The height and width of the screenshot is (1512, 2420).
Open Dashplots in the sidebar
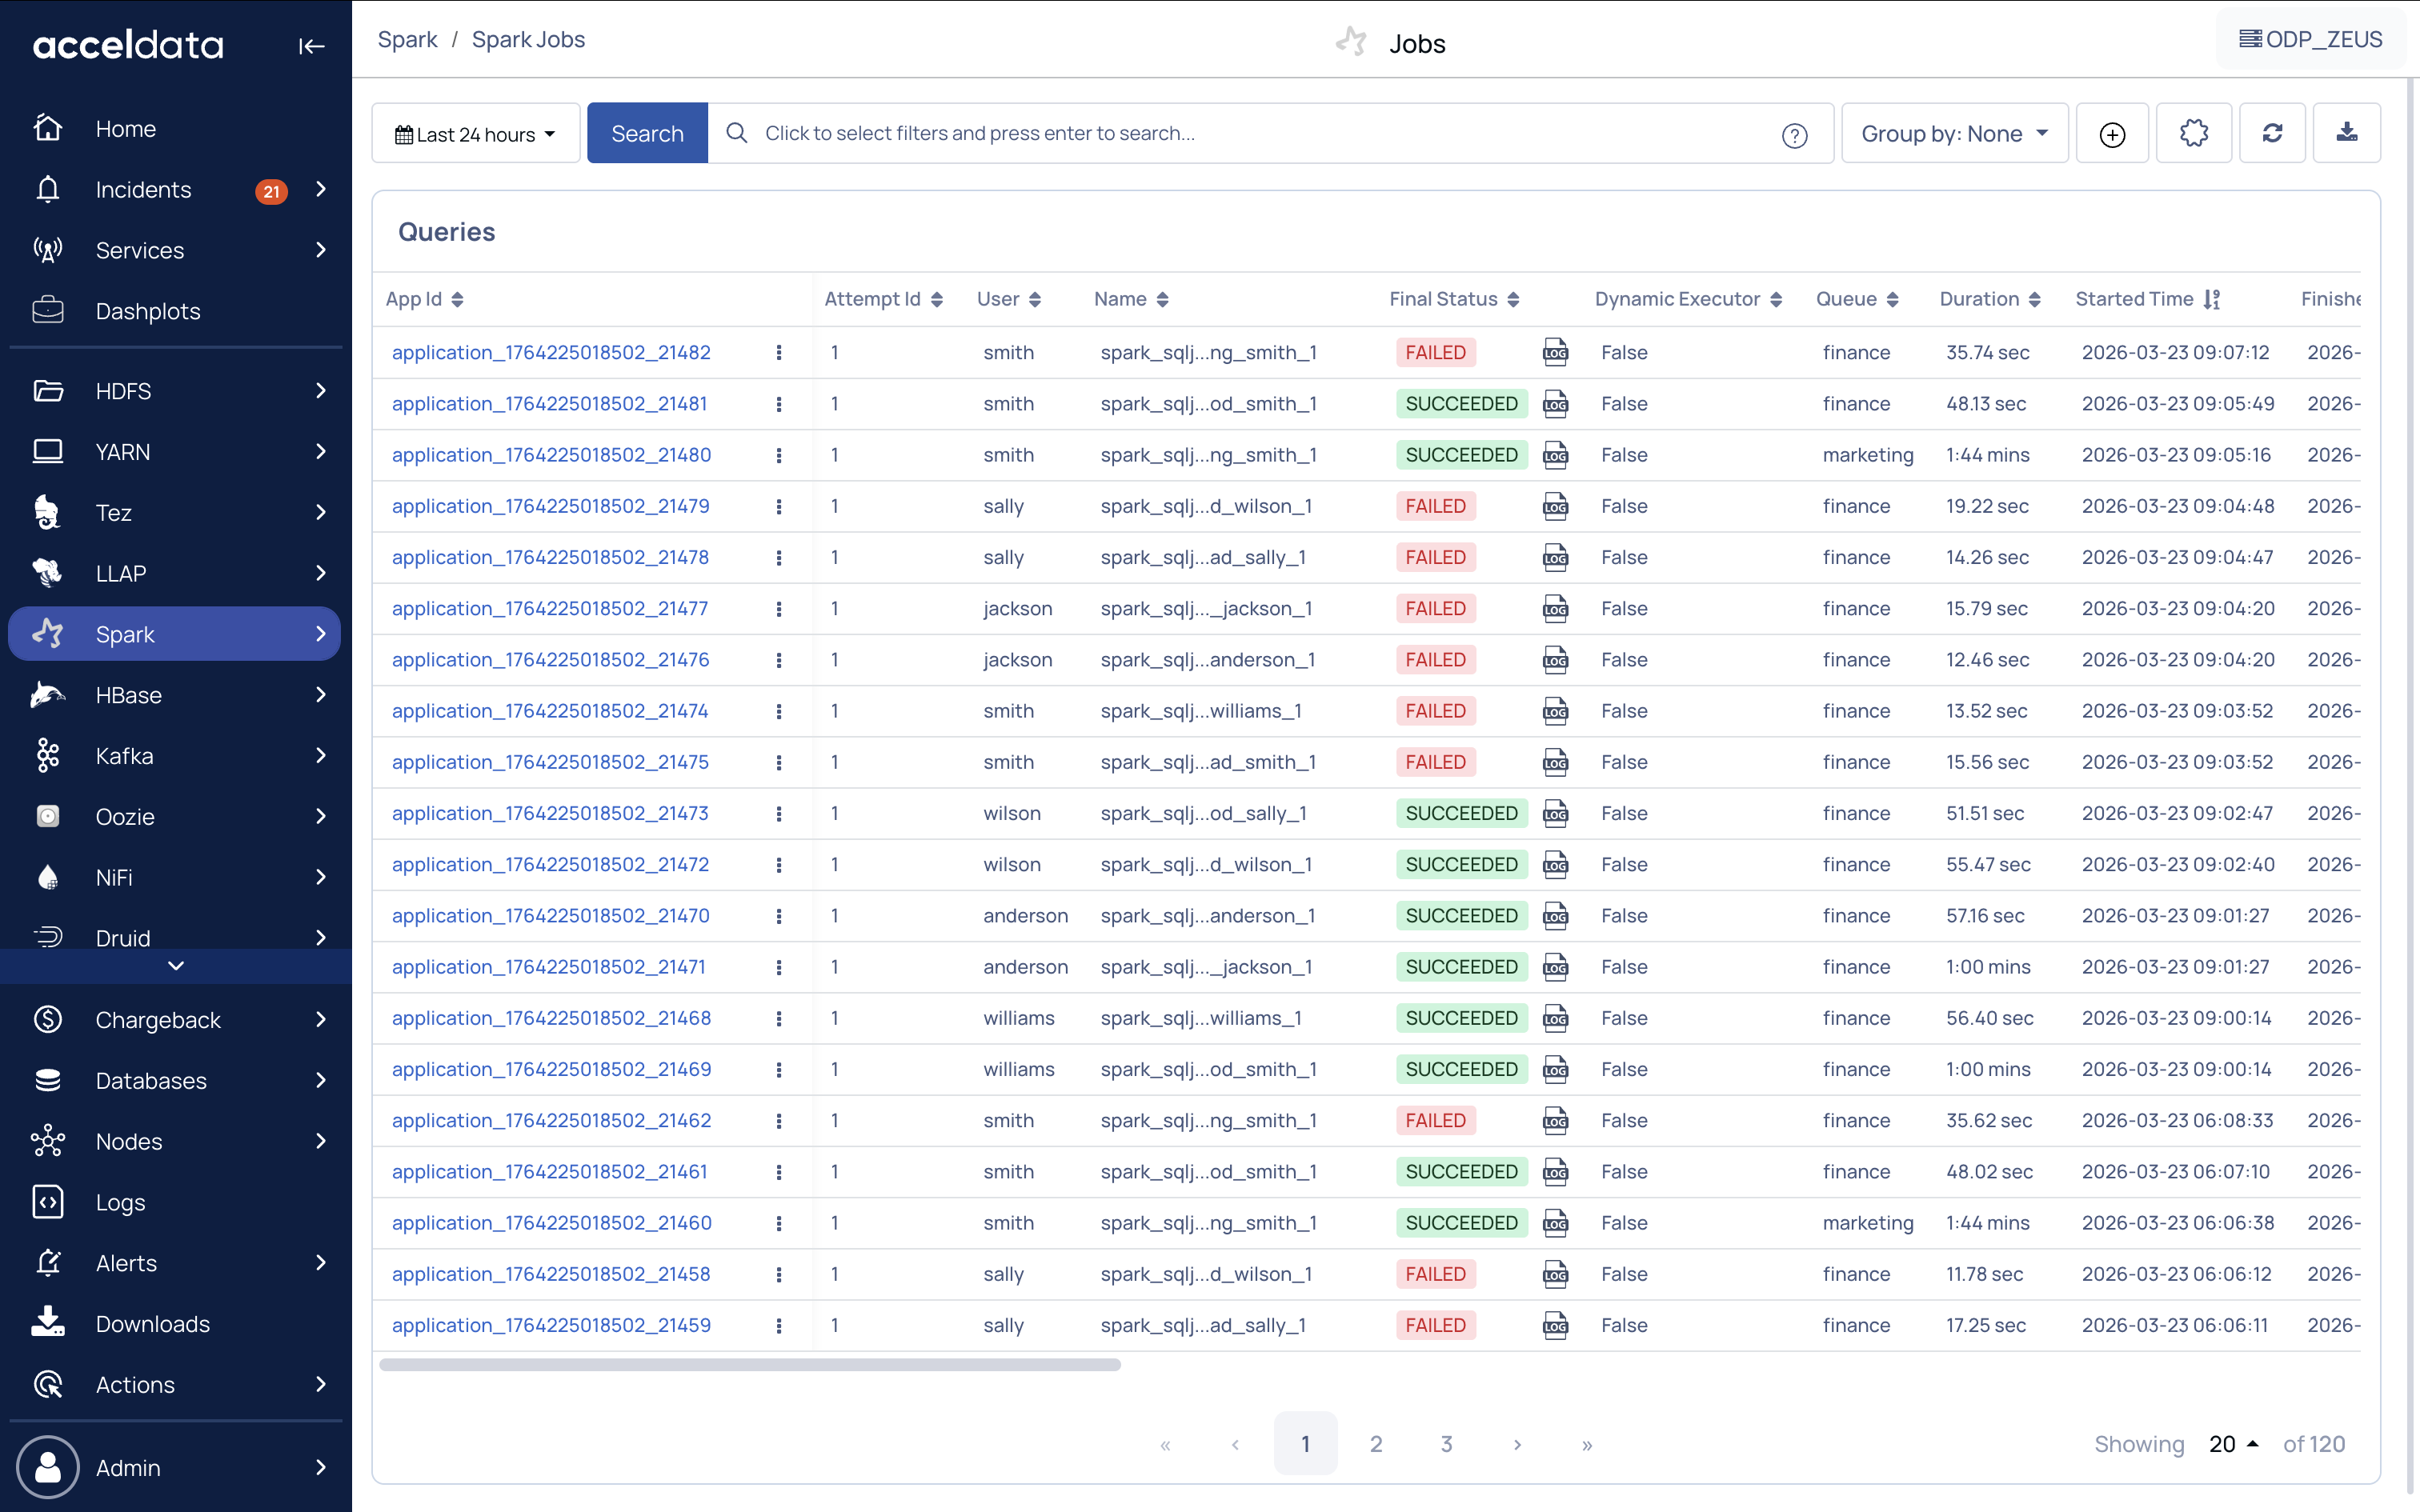tap(148, 311)
